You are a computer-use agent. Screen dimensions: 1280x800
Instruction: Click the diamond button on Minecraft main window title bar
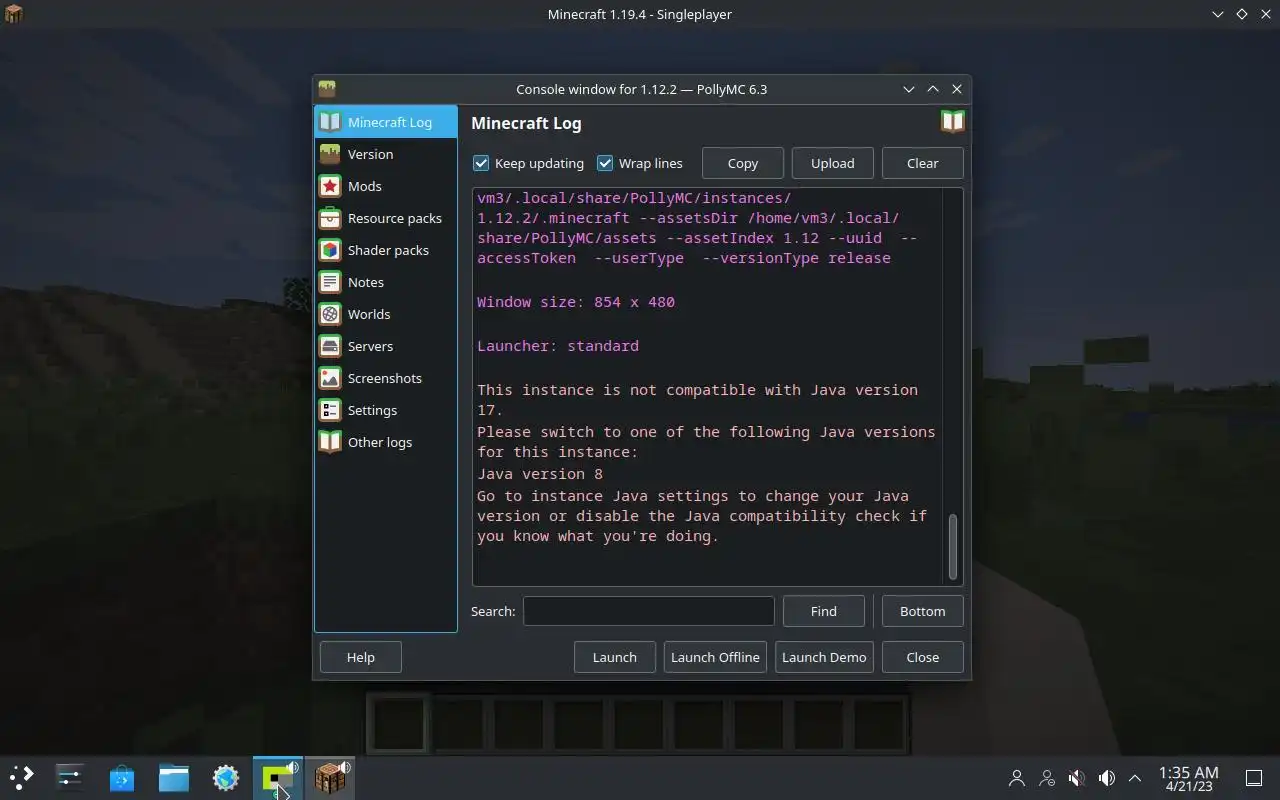1242,14
